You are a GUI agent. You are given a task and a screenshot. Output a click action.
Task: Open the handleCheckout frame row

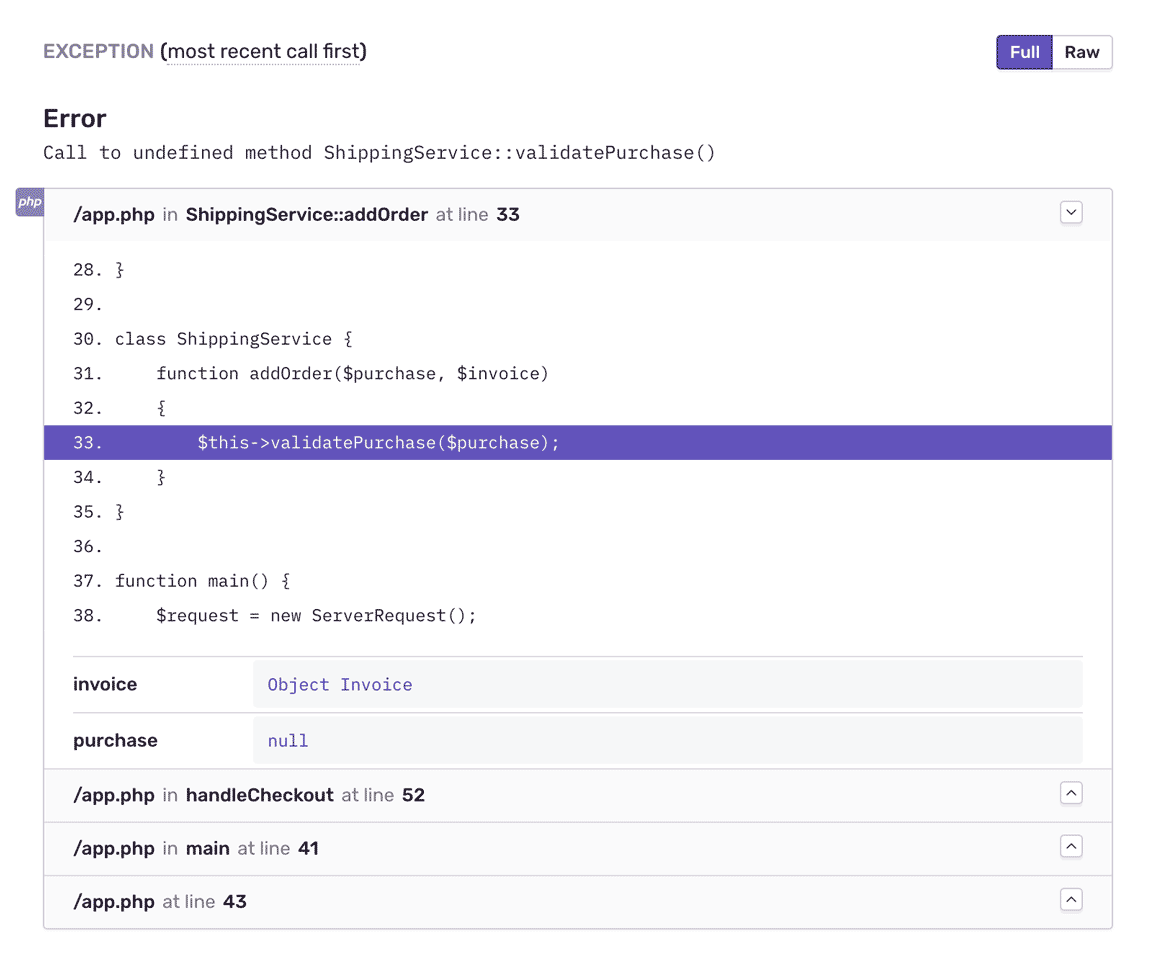(x=249, y=796)
